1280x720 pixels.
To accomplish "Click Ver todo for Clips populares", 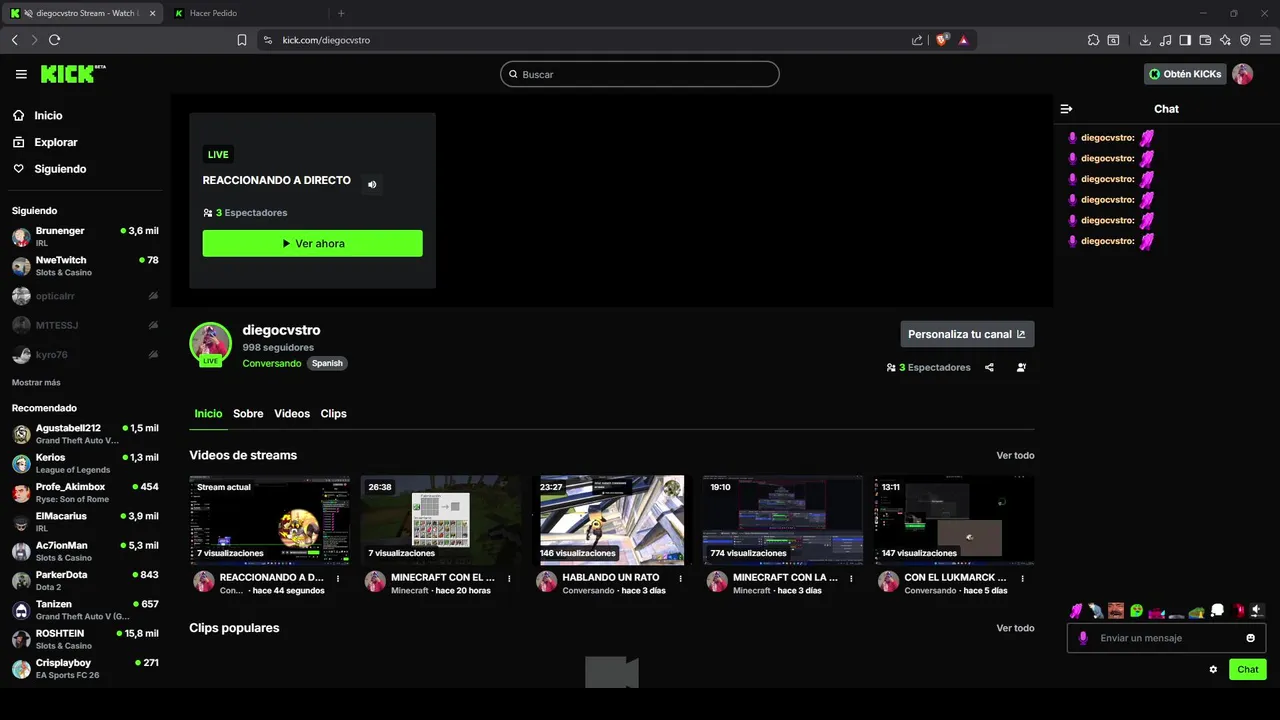I will 1015,628.
